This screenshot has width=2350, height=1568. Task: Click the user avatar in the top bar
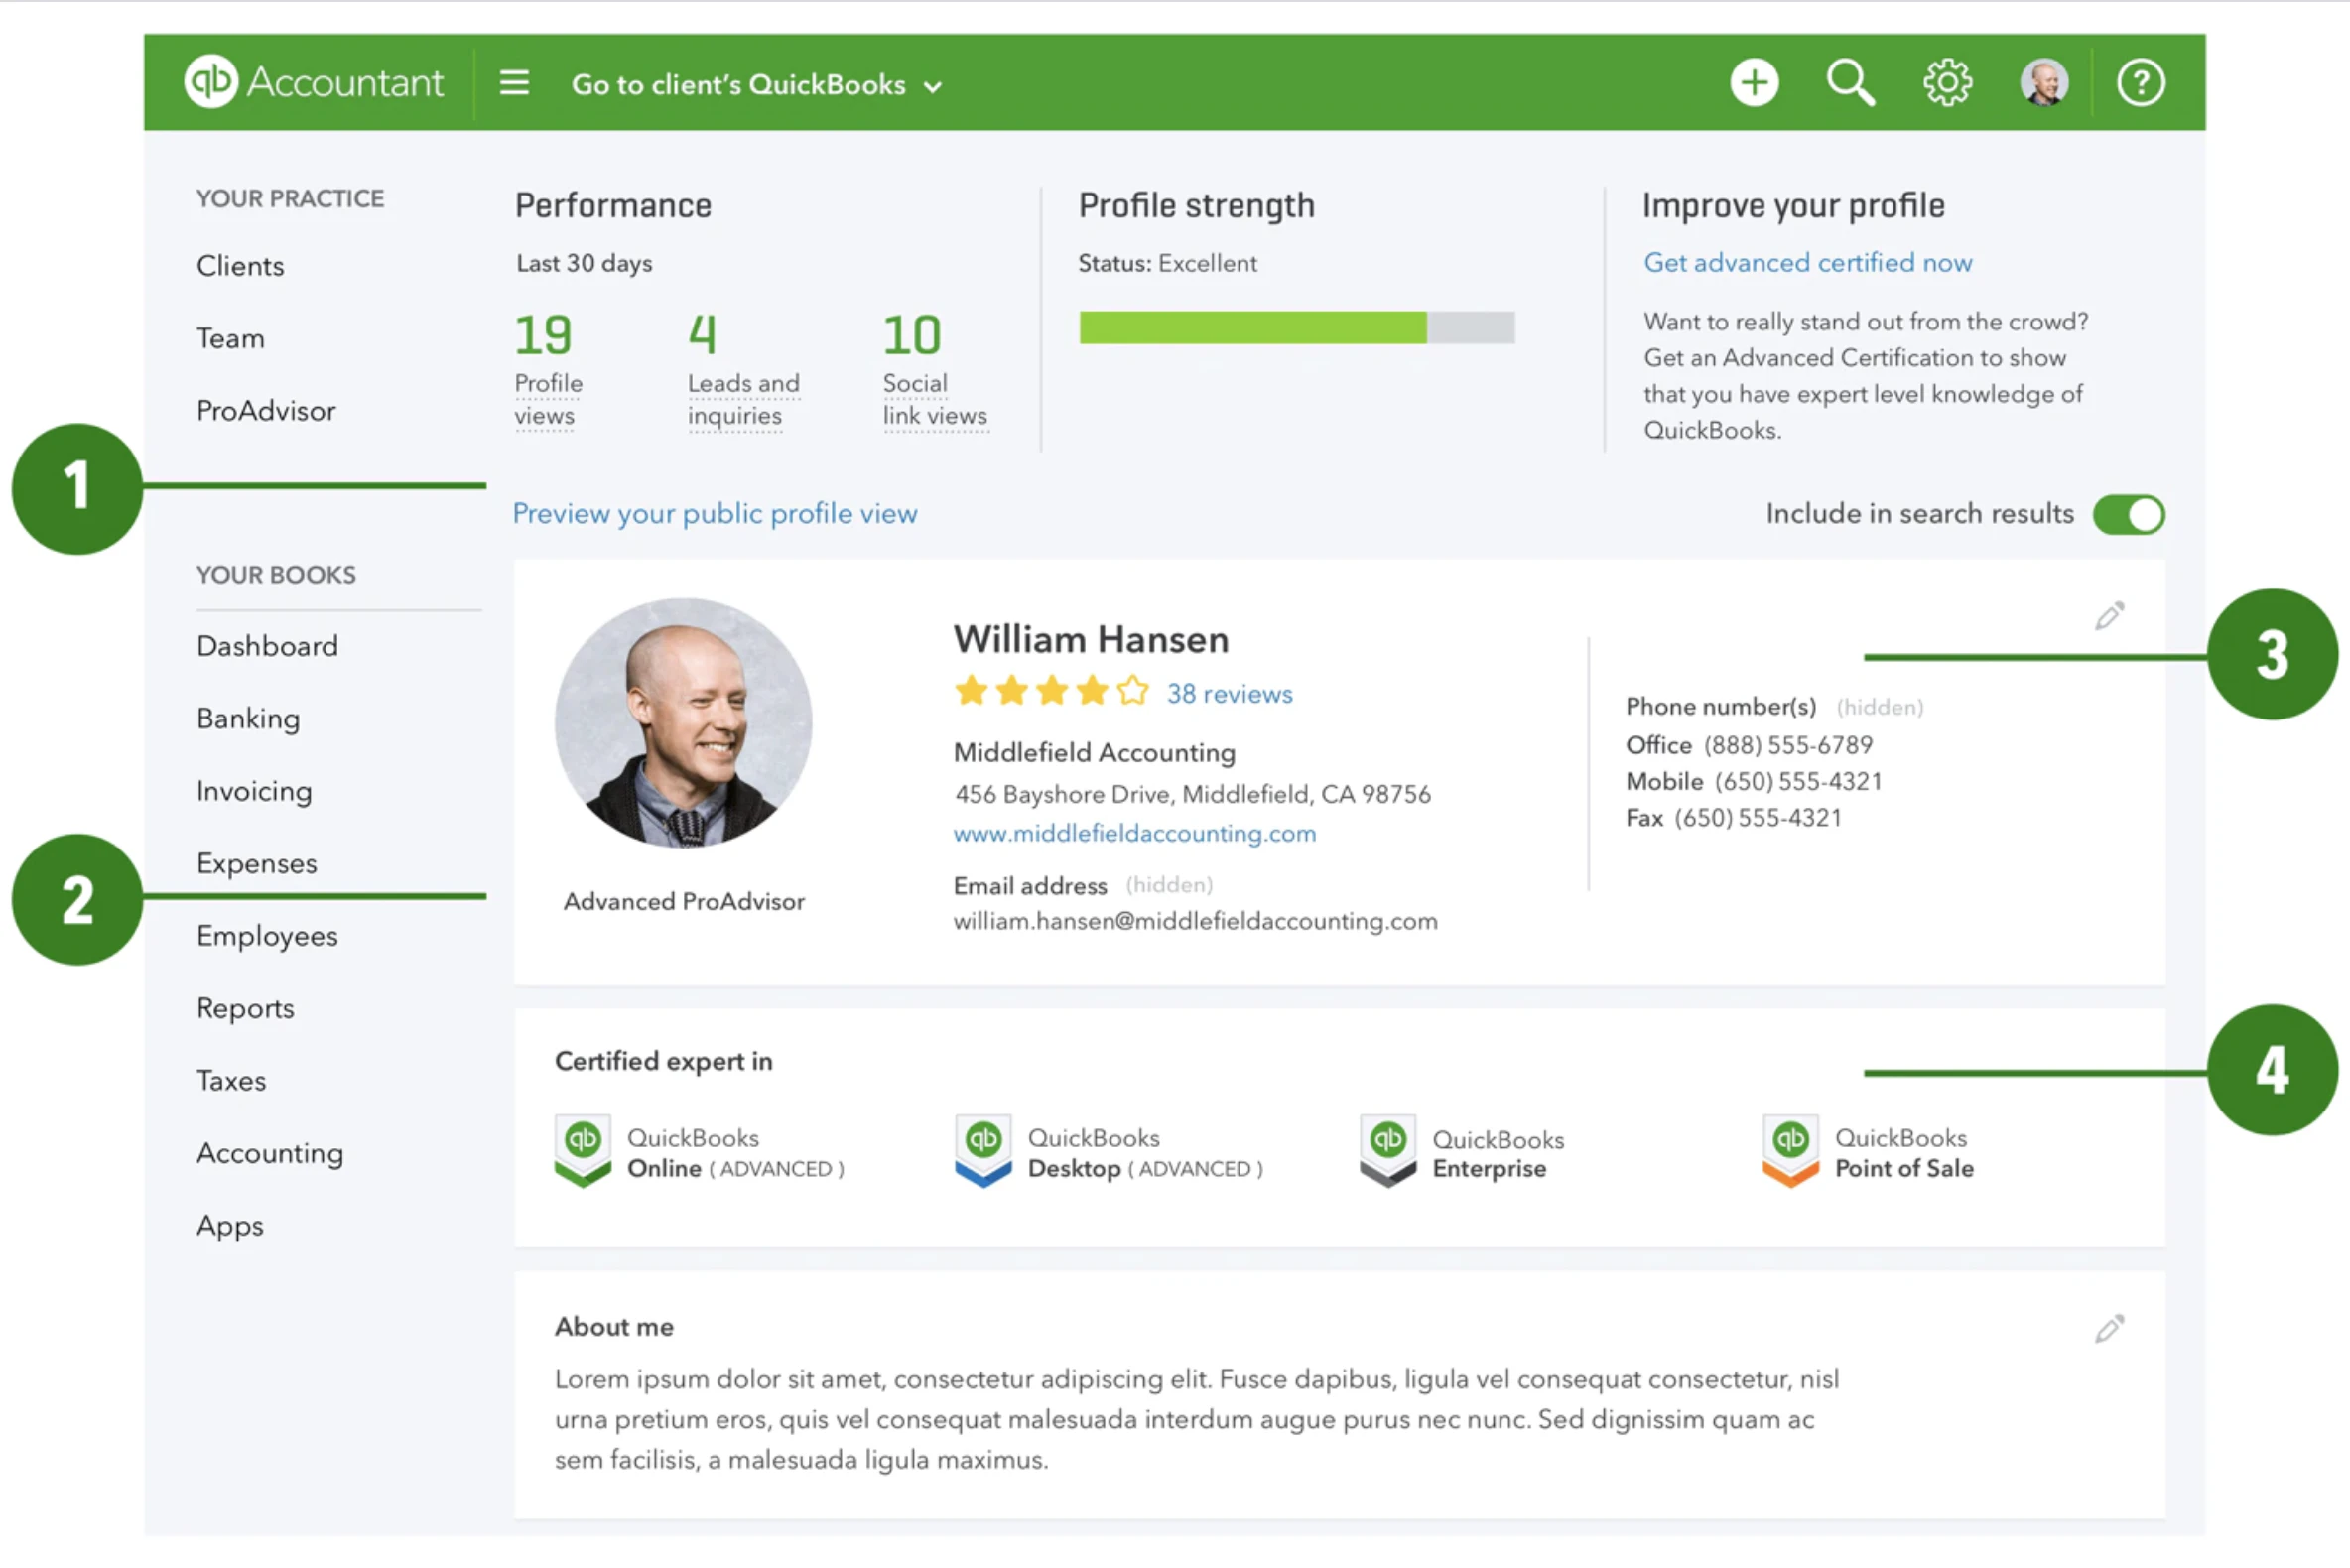coord(2043,81)
